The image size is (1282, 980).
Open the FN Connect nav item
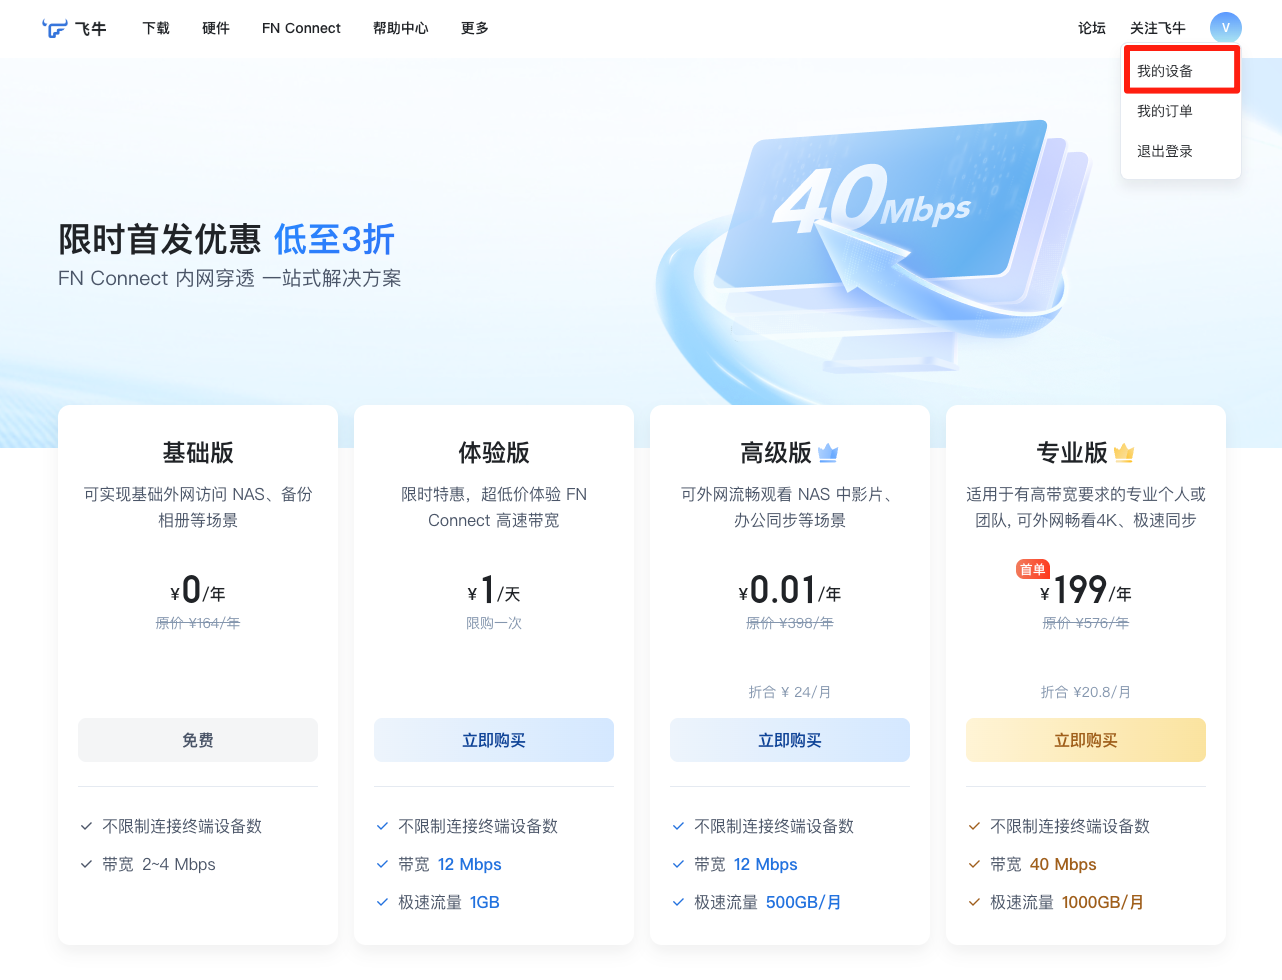click(x=301, y=28)
